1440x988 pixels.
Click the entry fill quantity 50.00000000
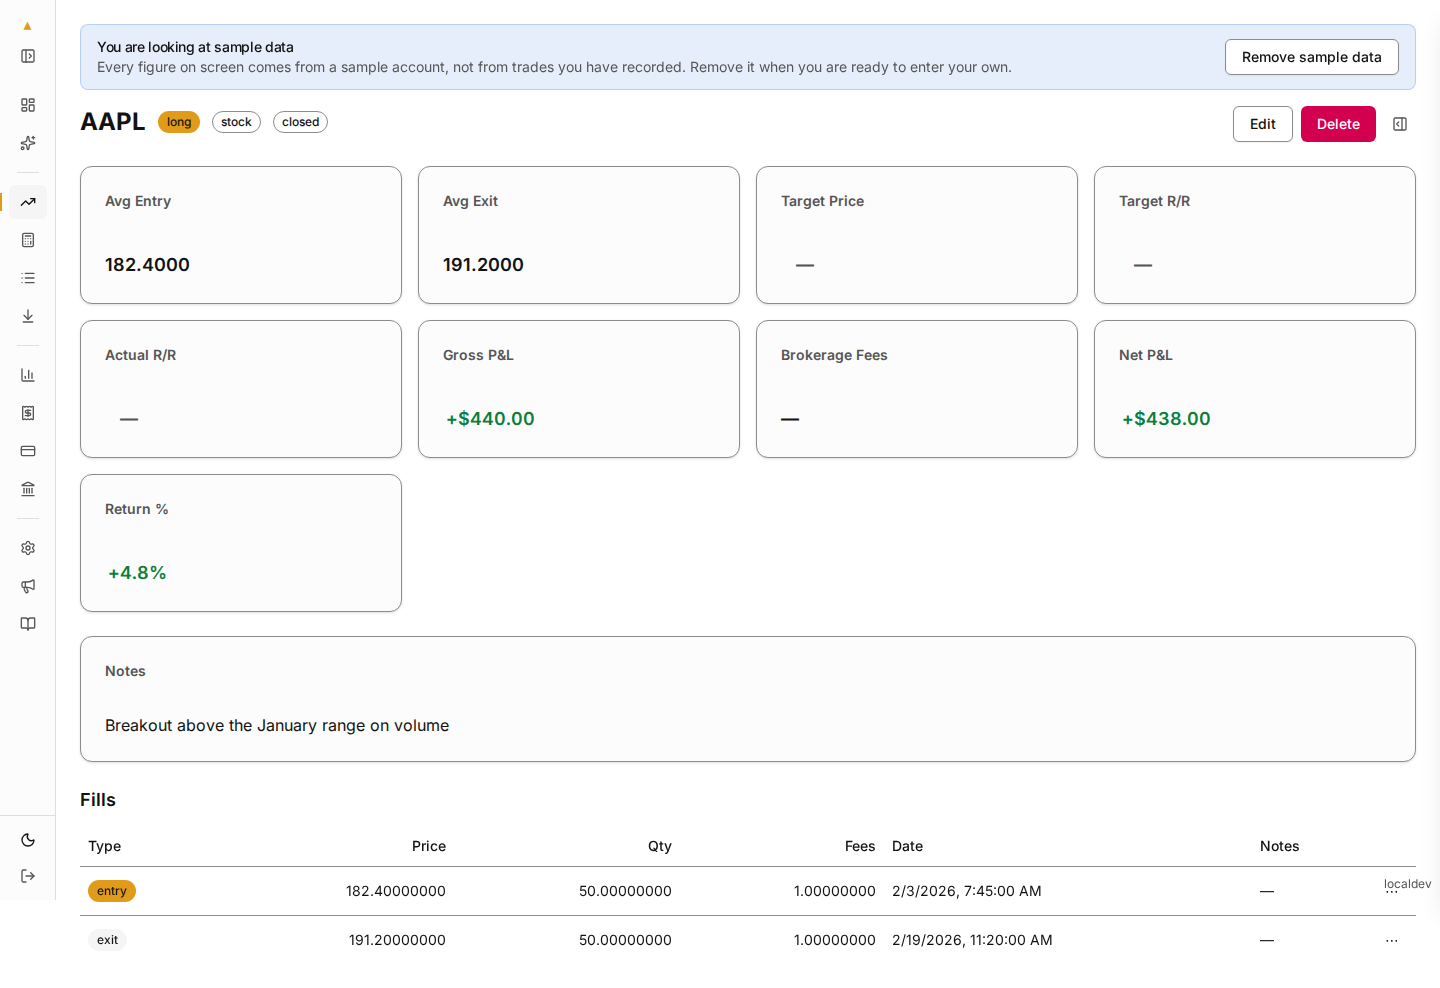click(x=625, y=891)
